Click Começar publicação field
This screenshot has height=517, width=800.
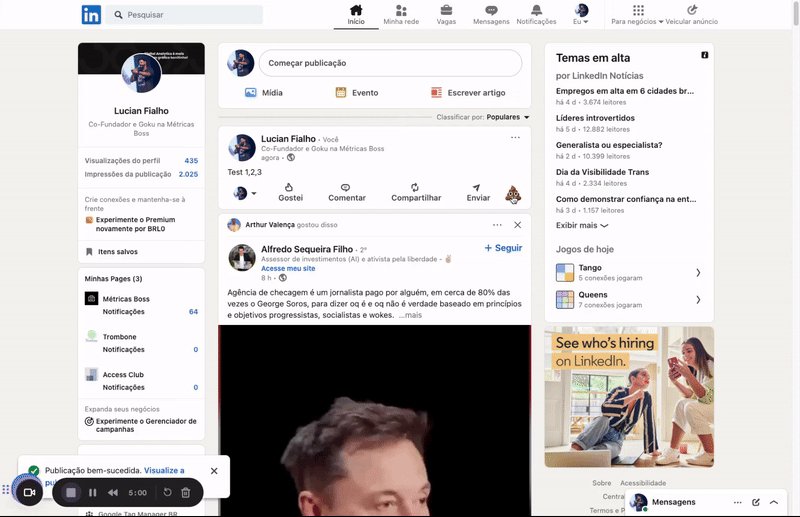point(390,63)
